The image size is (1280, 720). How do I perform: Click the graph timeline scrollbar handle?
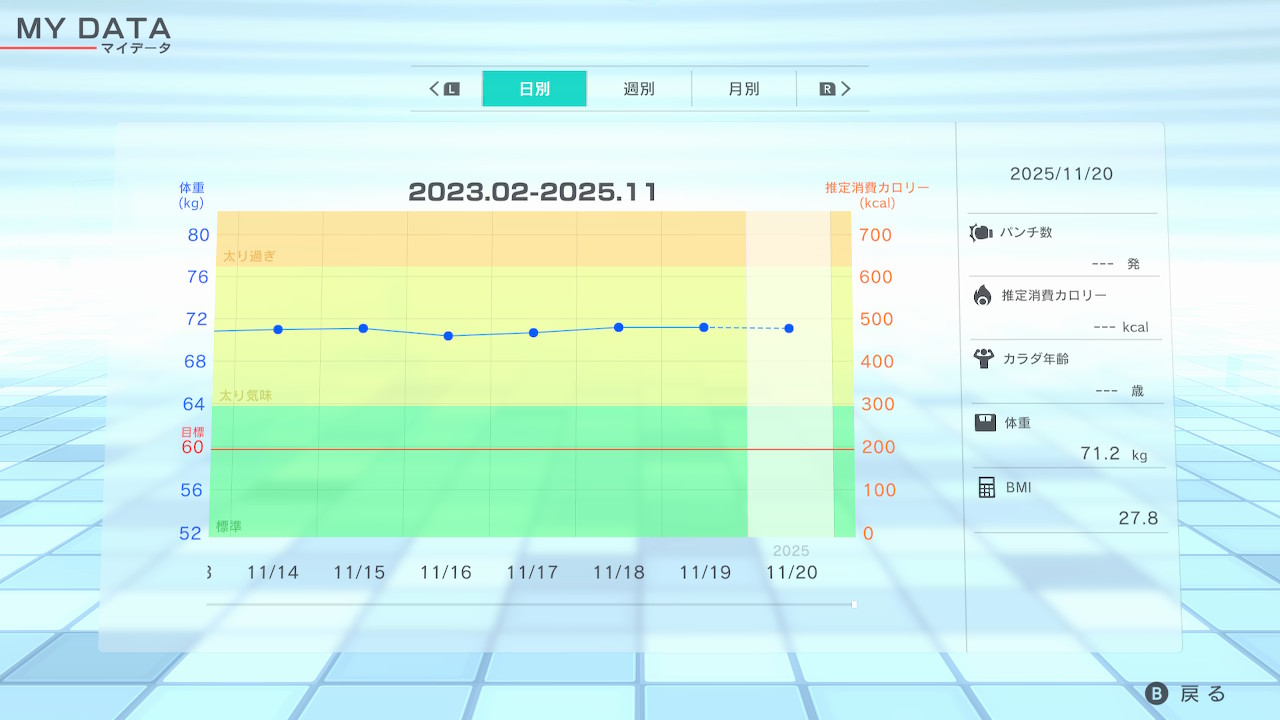[x=853, y=604]
